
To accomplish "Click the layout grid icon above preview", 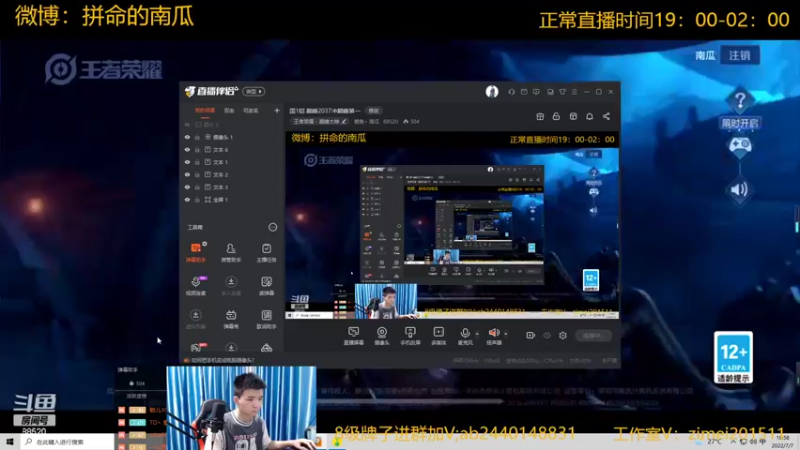I will point(573,116).
